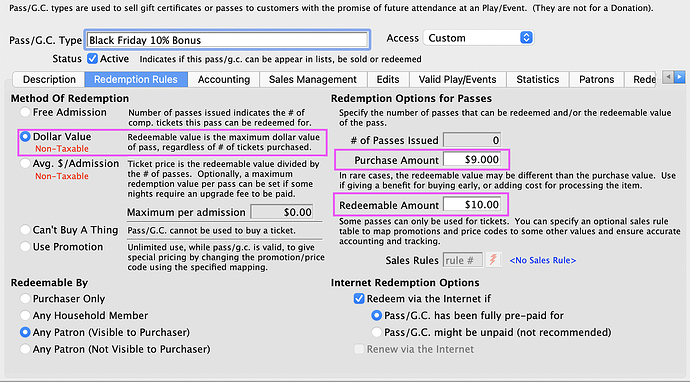690x382 pixels.
Task: Select Pass/G.C. might be unpaid option
Action: point(376,332)
